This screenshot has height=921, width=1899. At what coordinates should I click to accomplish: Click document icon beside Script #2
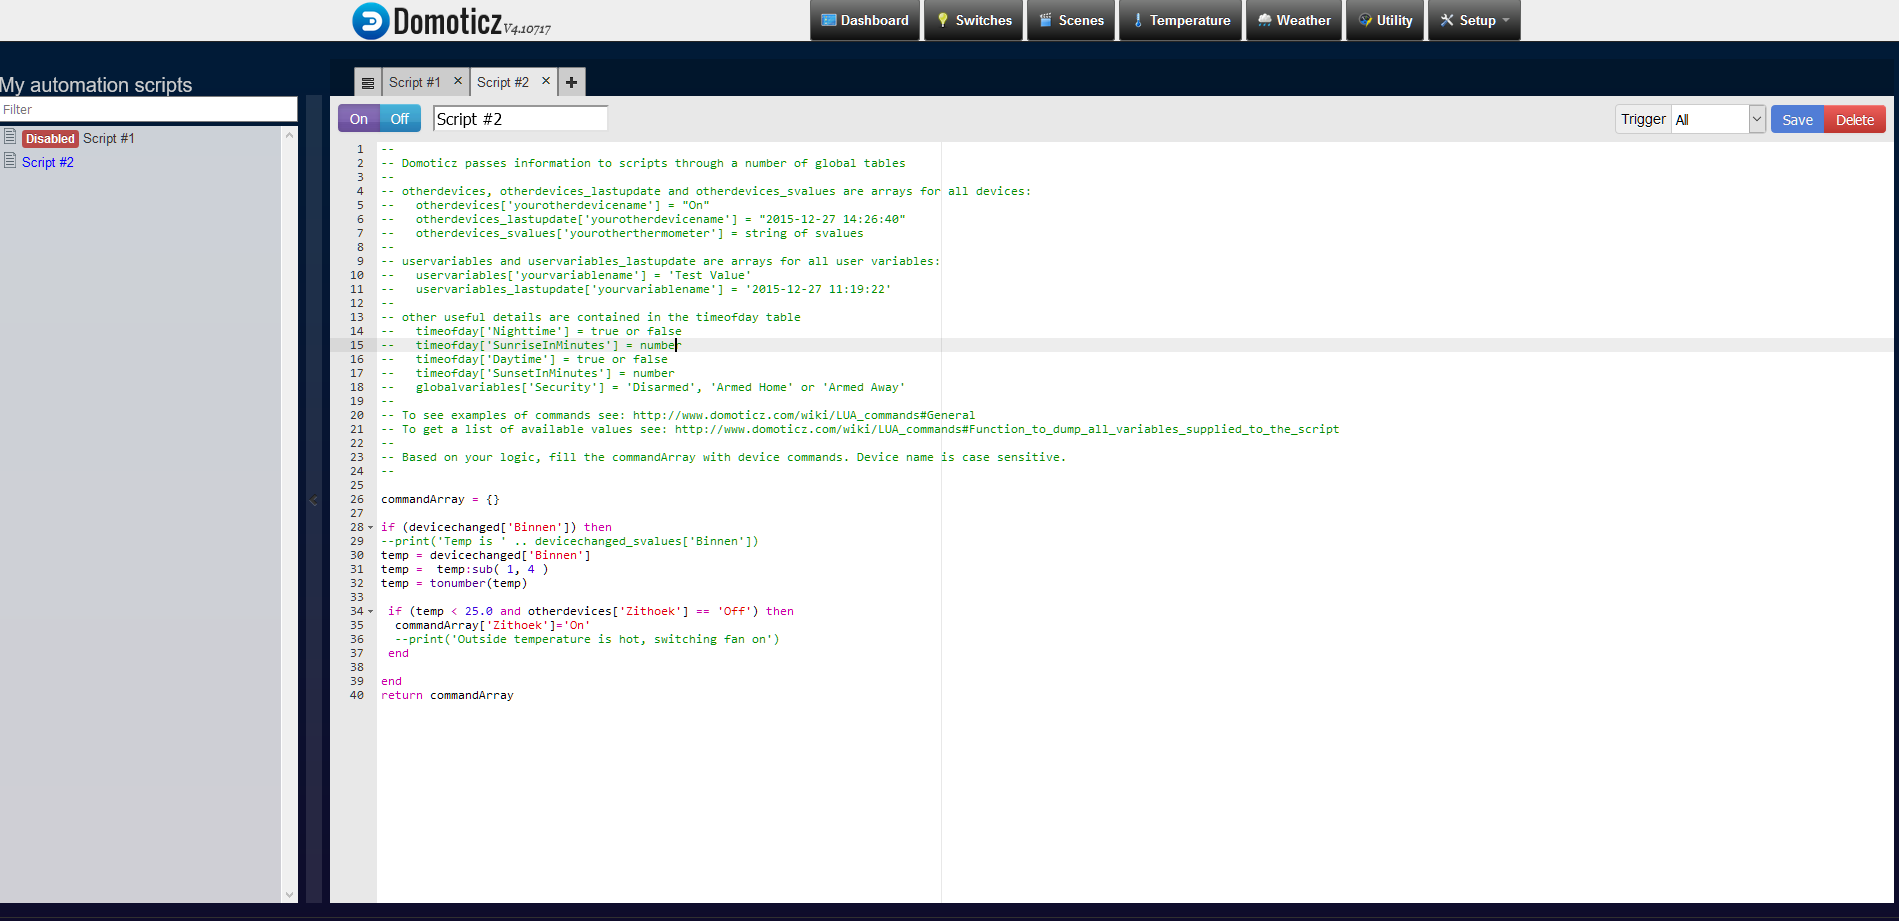[x=10, y=161]
